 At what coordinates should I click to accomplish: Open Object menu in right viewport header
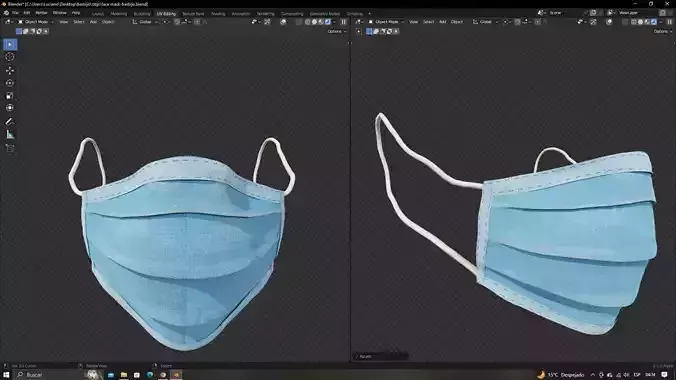tap(457, 22)
